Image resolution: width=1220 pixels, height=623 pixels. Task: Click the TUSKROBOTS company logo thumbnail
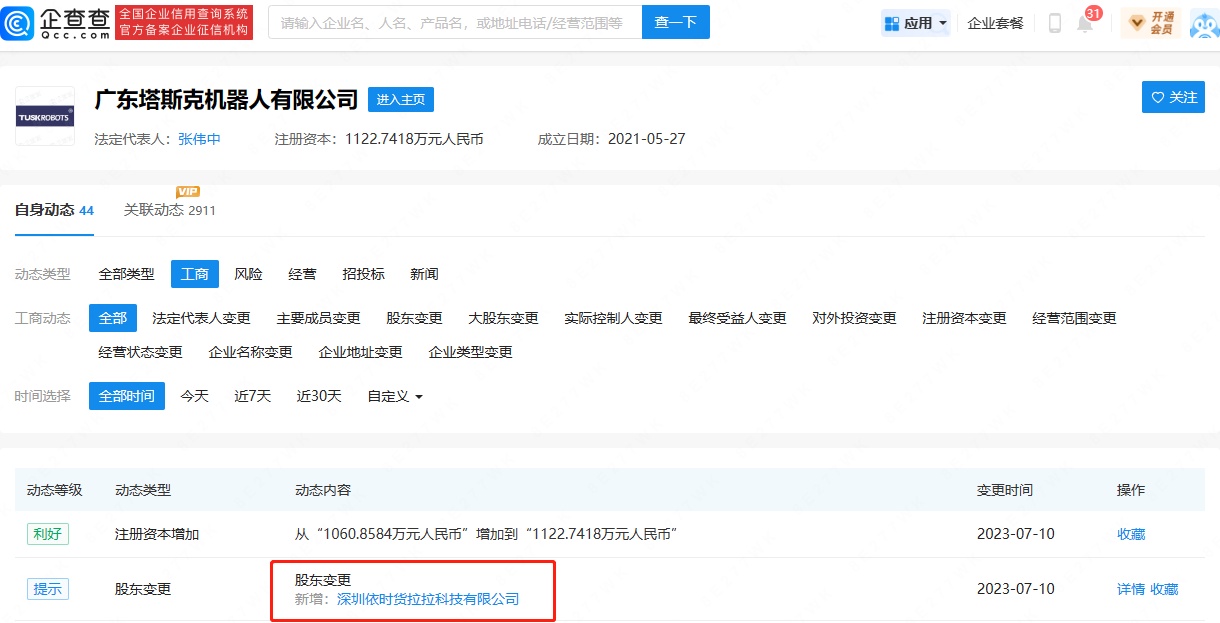(x=45, y=116)
